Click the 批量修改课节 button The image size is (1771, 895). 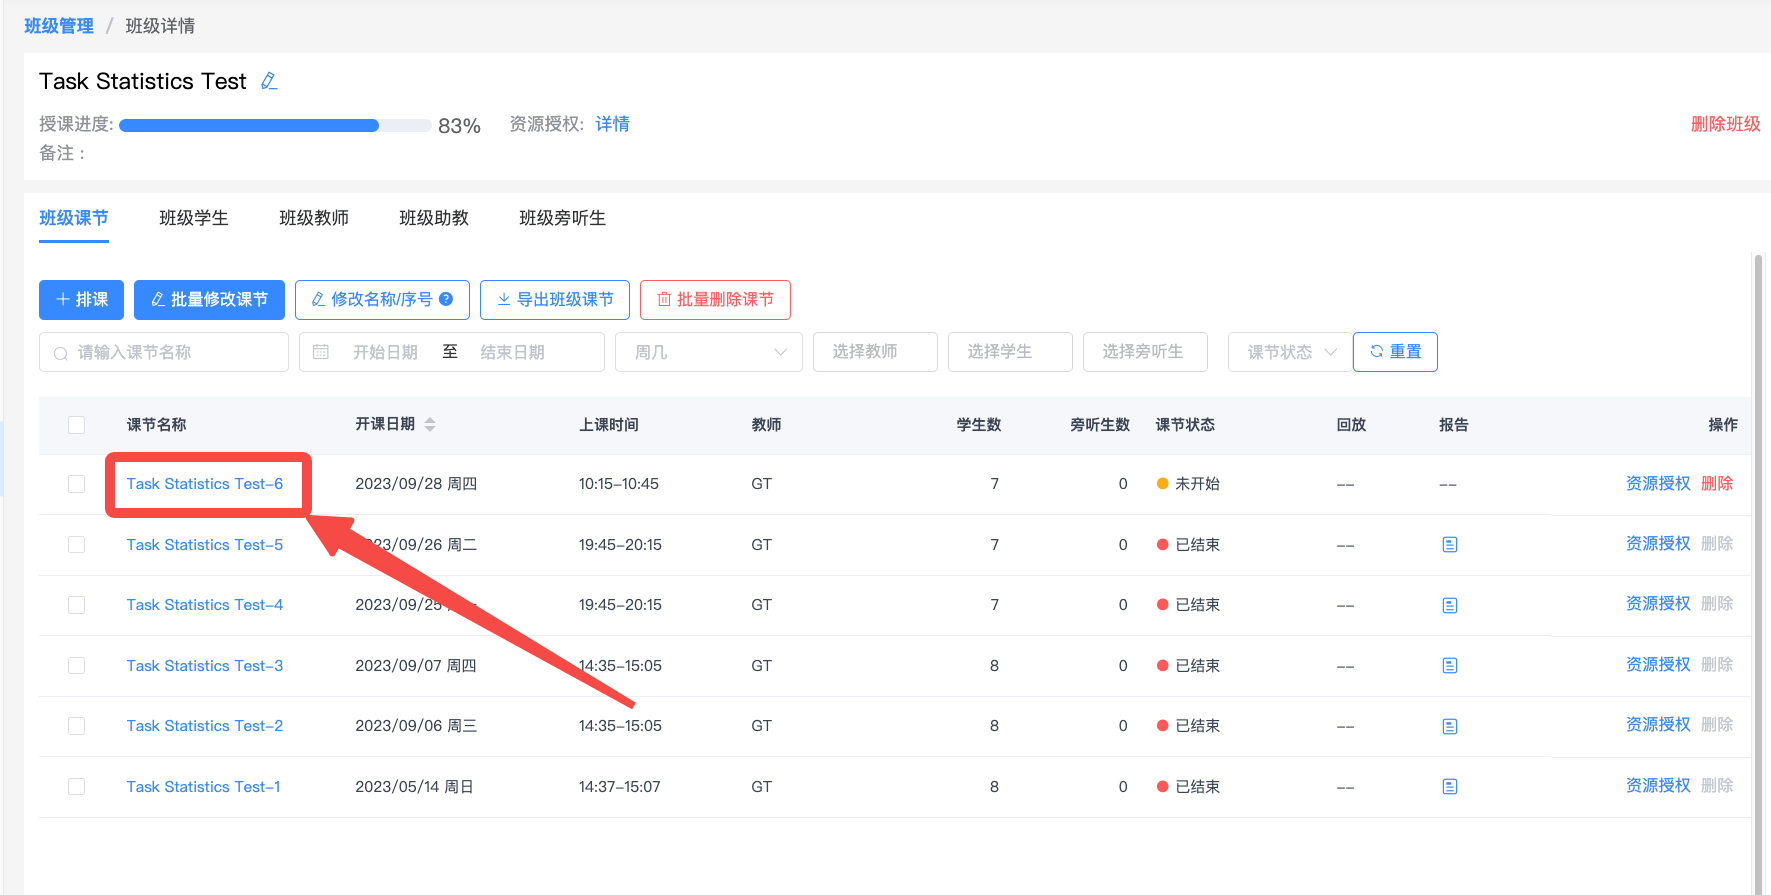[209, 300]
